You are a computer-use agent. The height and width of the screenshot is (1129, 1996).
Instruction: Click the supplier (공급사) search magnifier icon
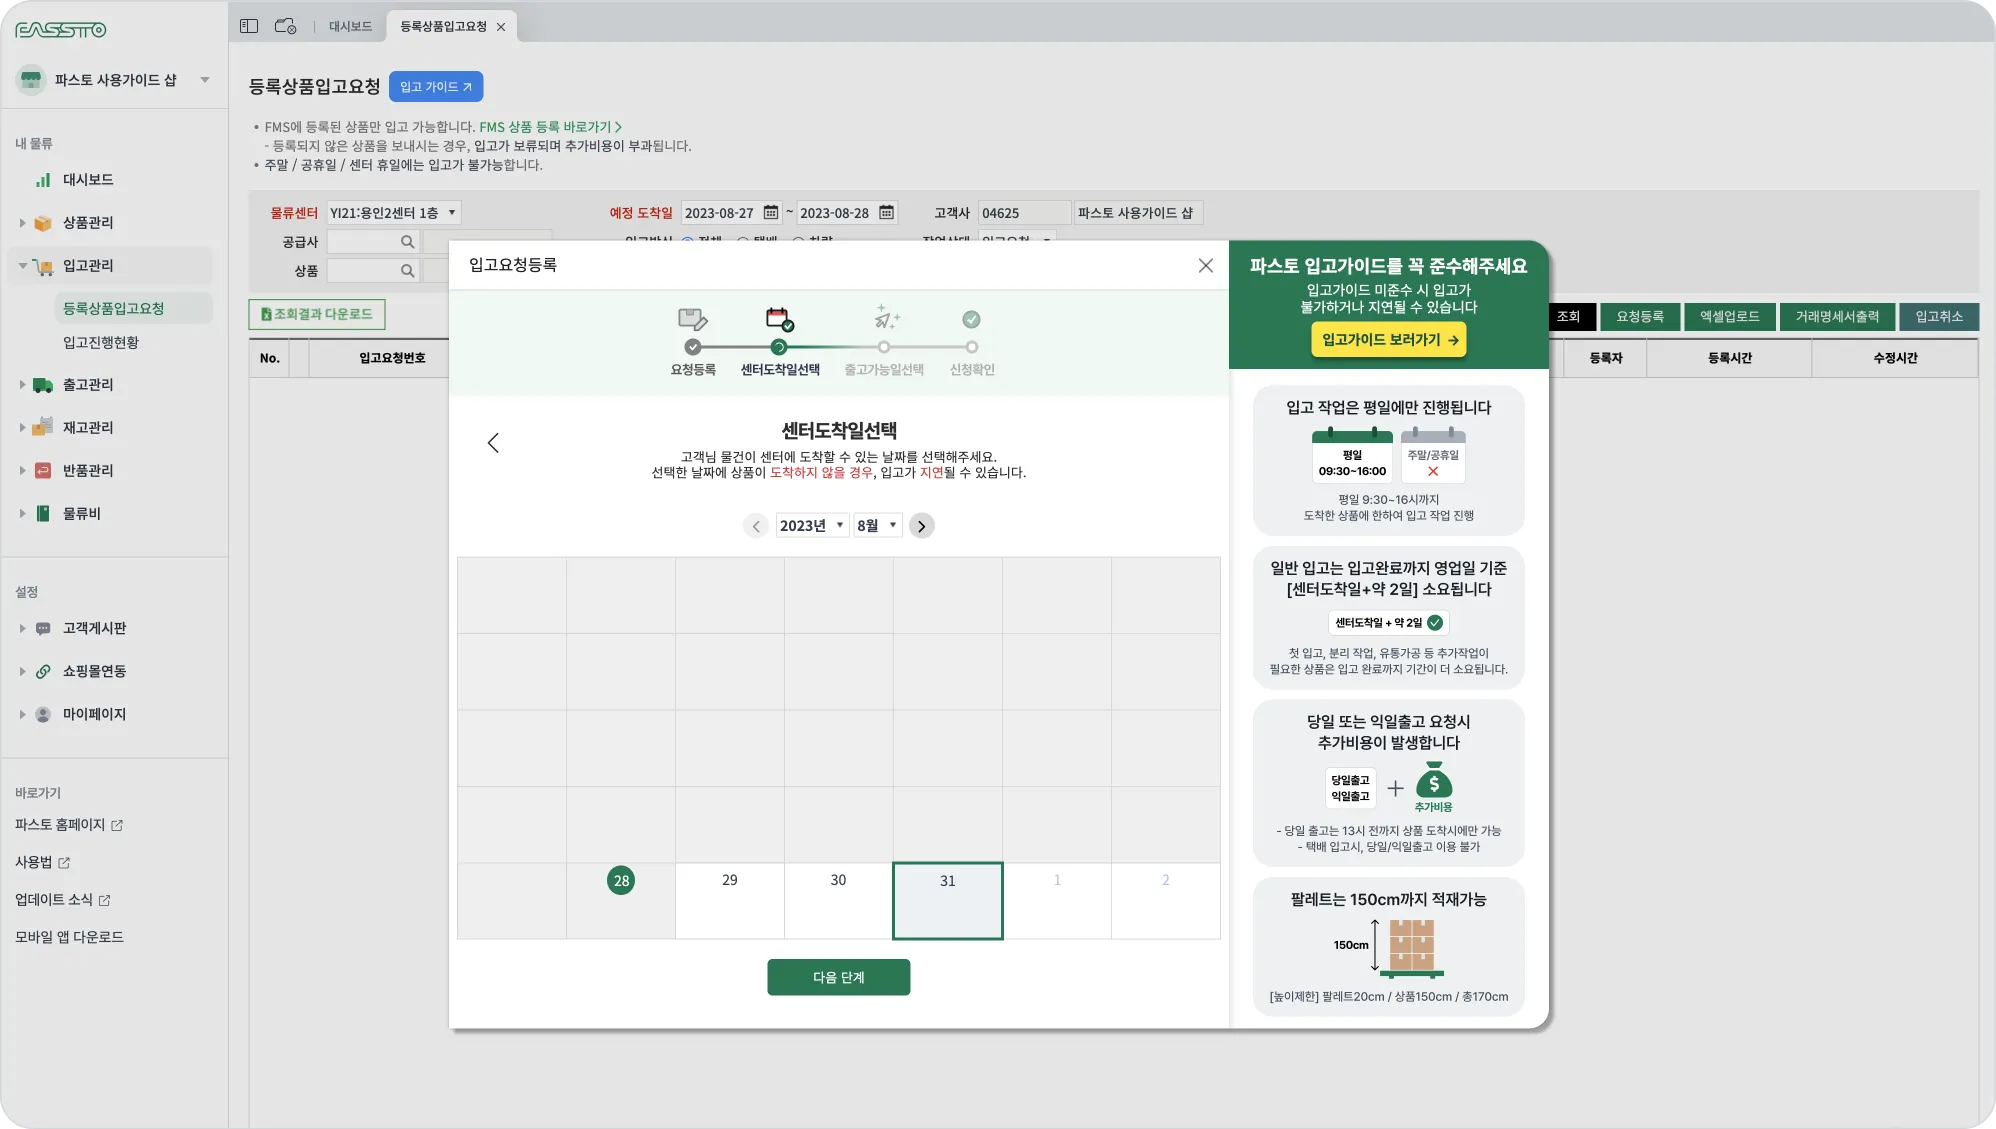407,242
